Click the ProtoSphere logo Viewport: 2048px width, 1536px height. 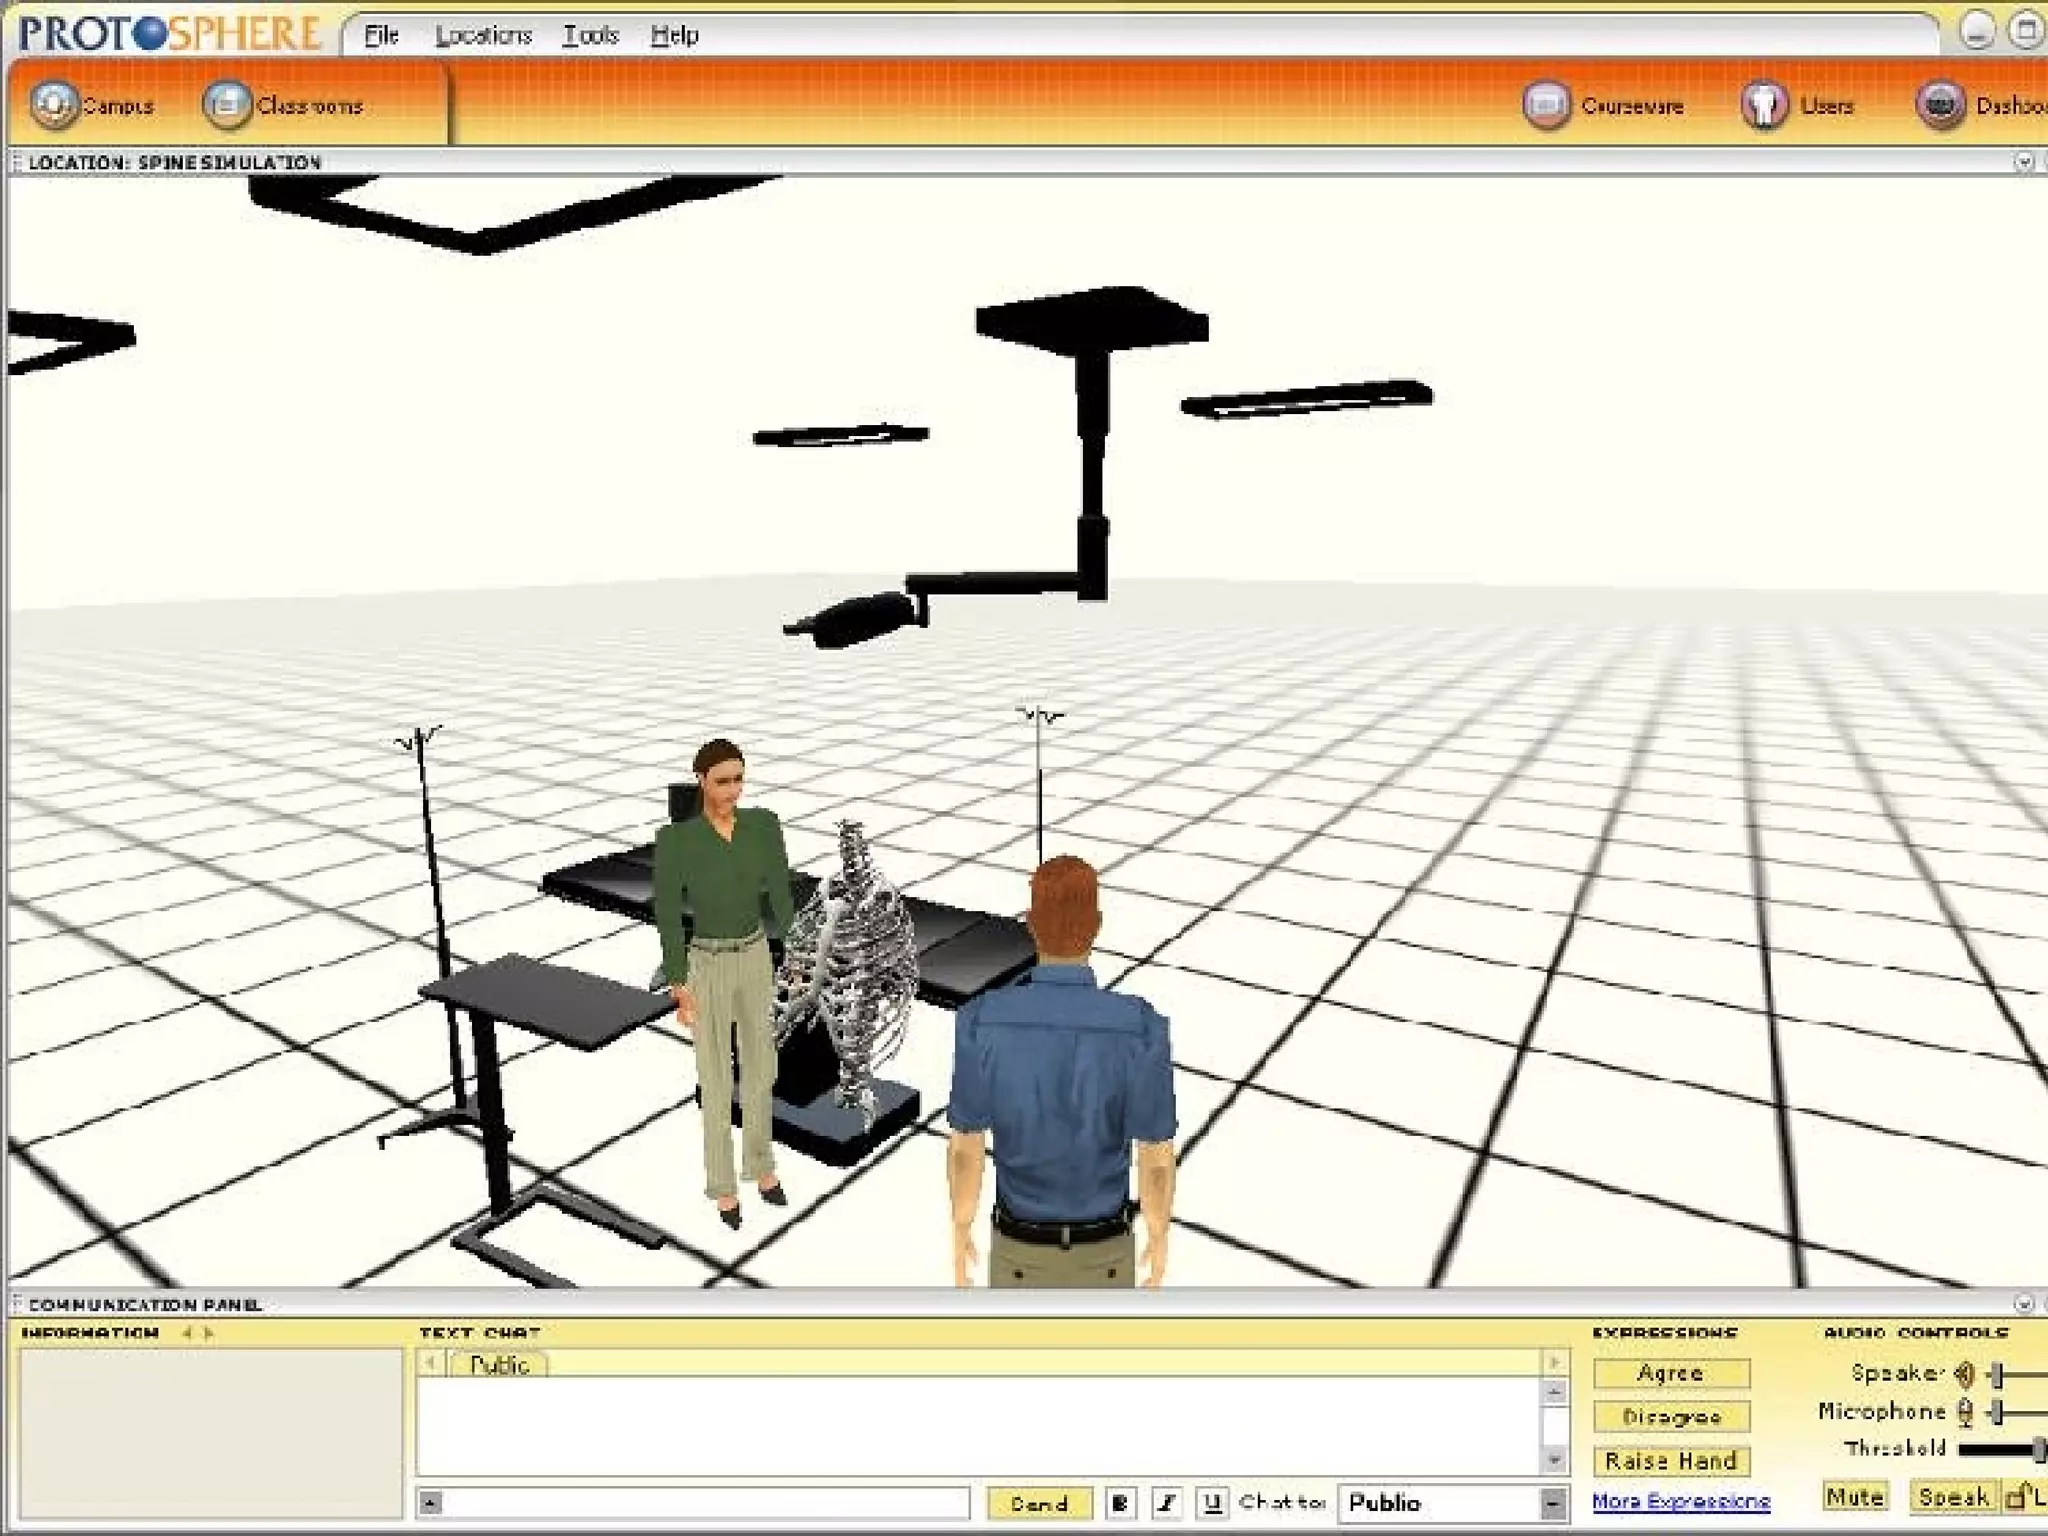pyautogui.click(x=169, y=33)
